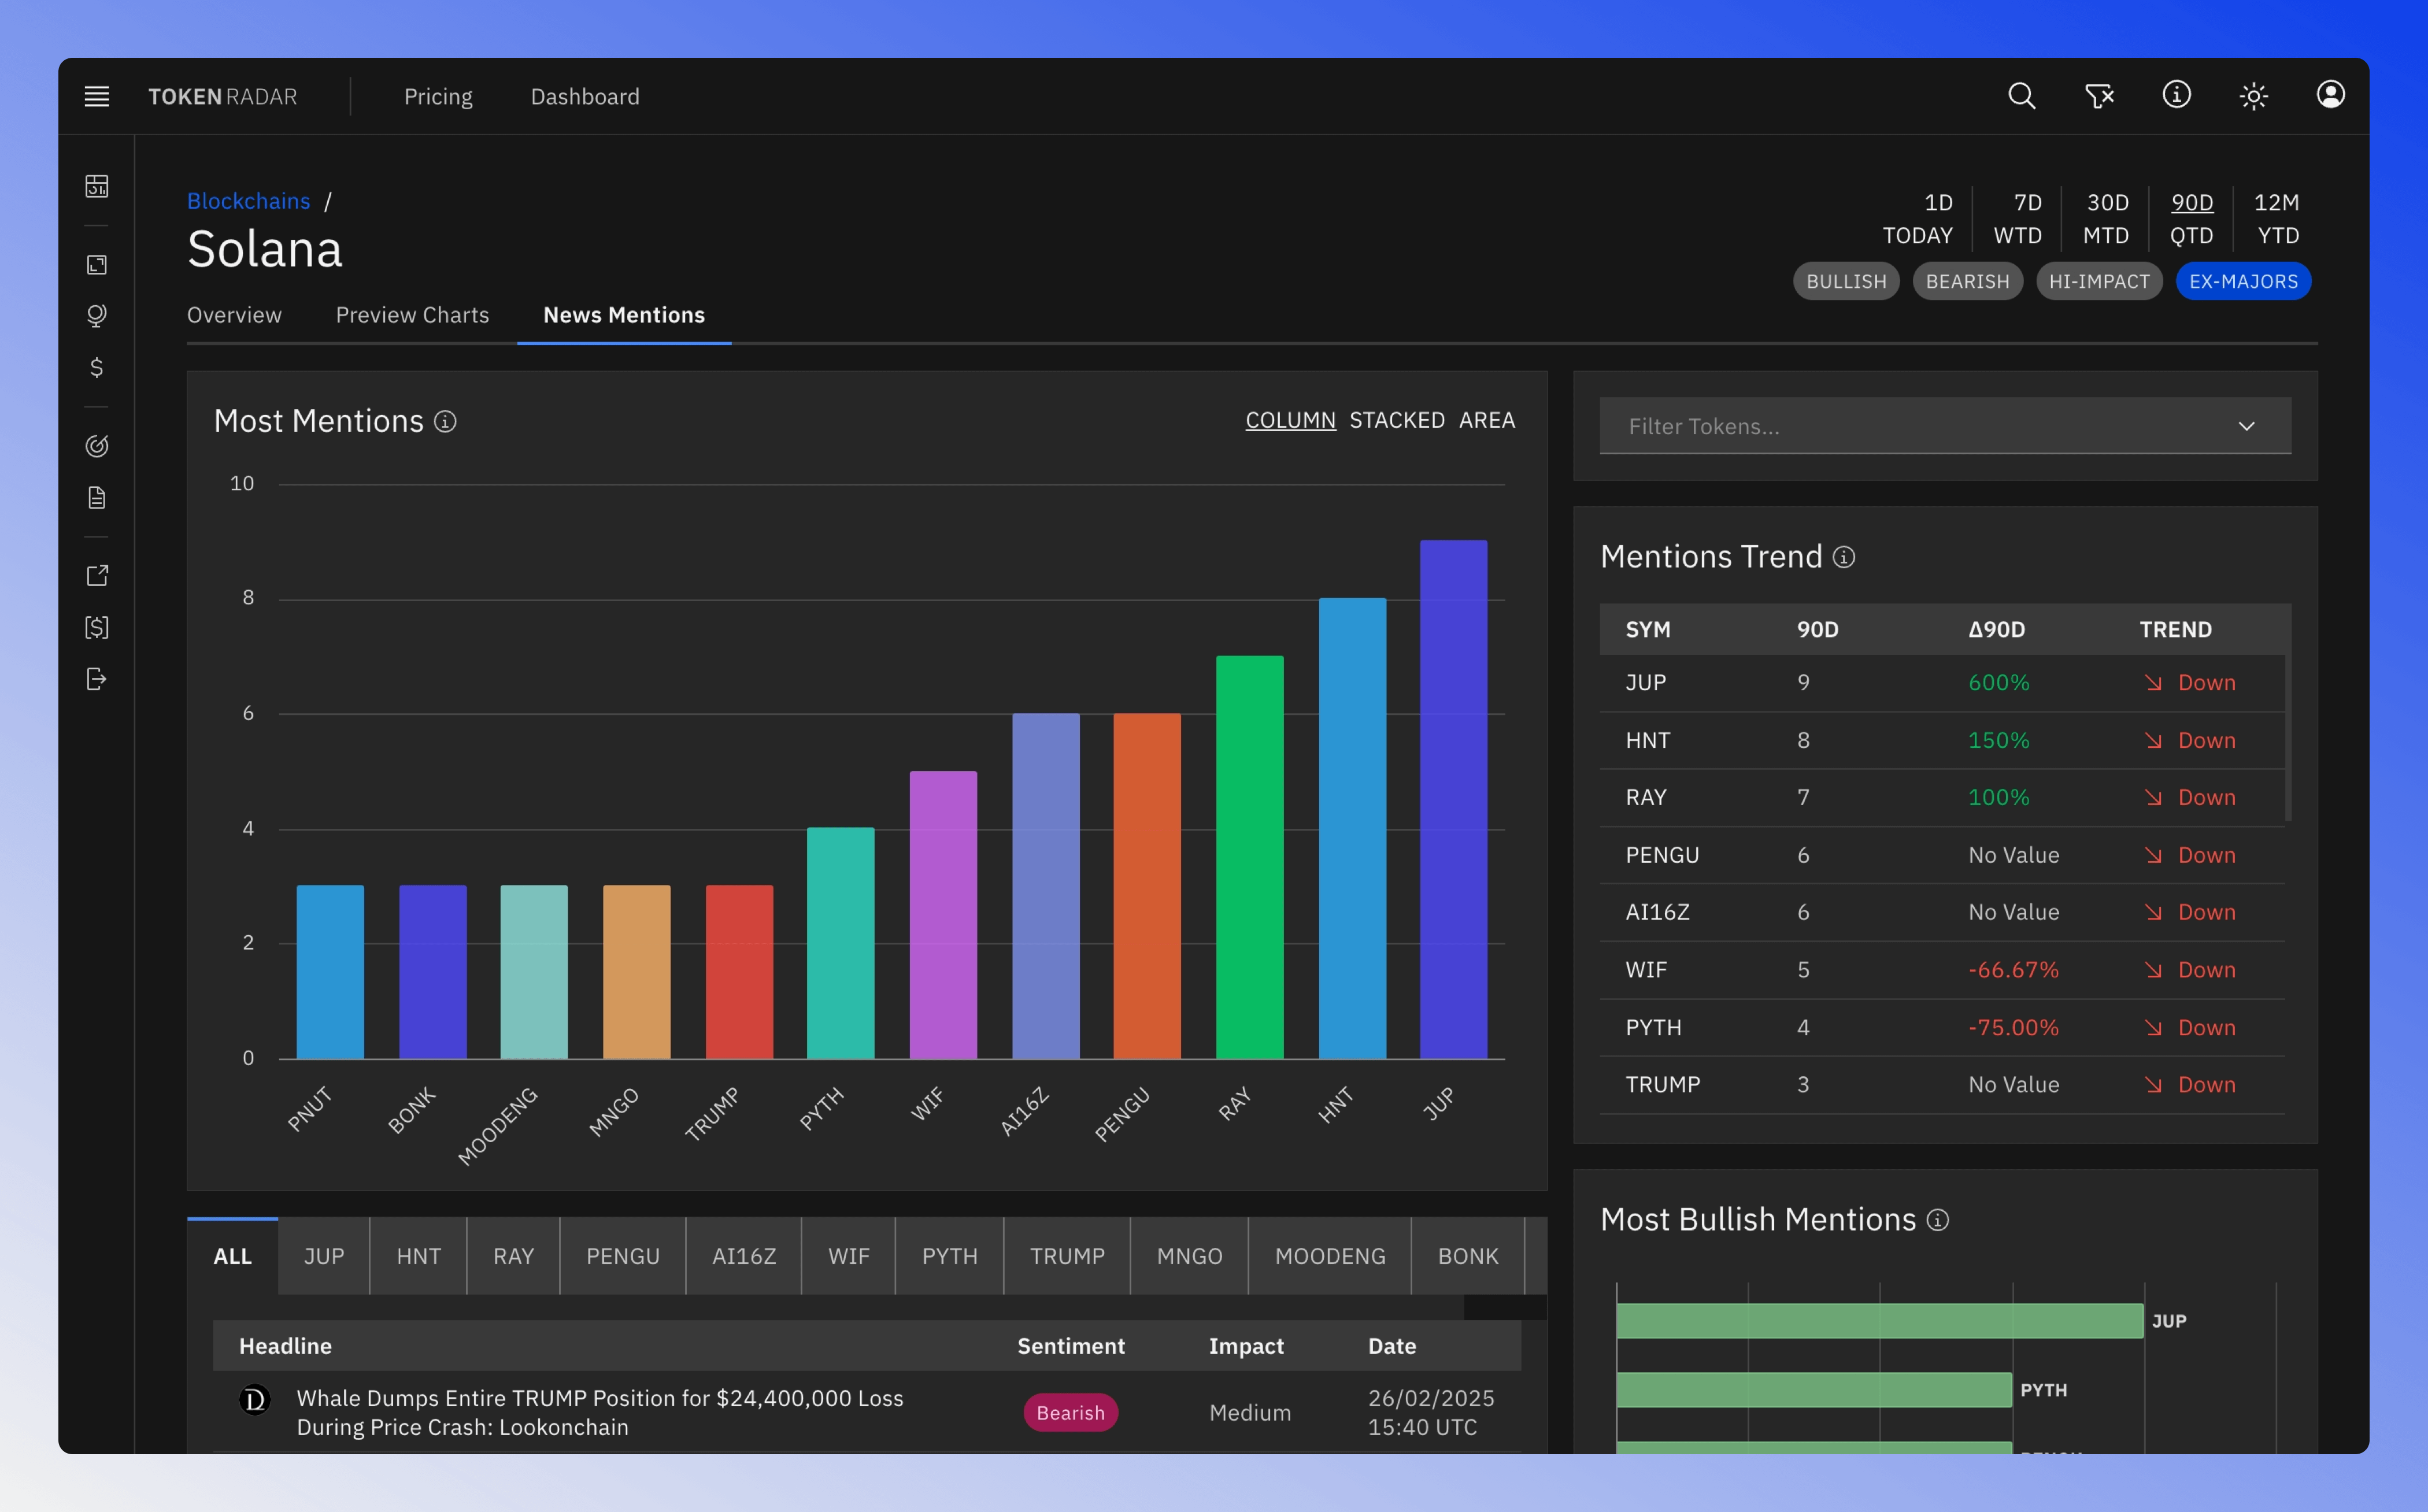The image size is (2428, 1512).
Task: Click the HNT bar in Most Mentions
Action: [1352, 828]
